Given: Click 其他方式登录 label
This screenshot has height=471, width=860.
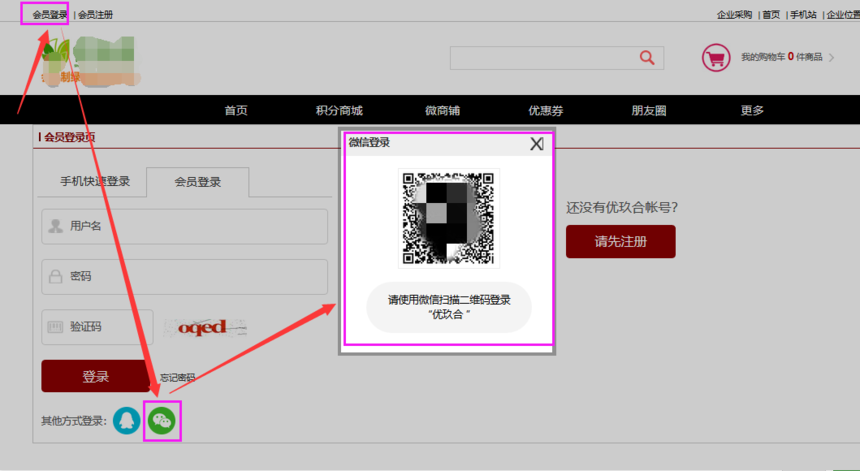Looking at the screenshot, I should (x=74, y=421).
